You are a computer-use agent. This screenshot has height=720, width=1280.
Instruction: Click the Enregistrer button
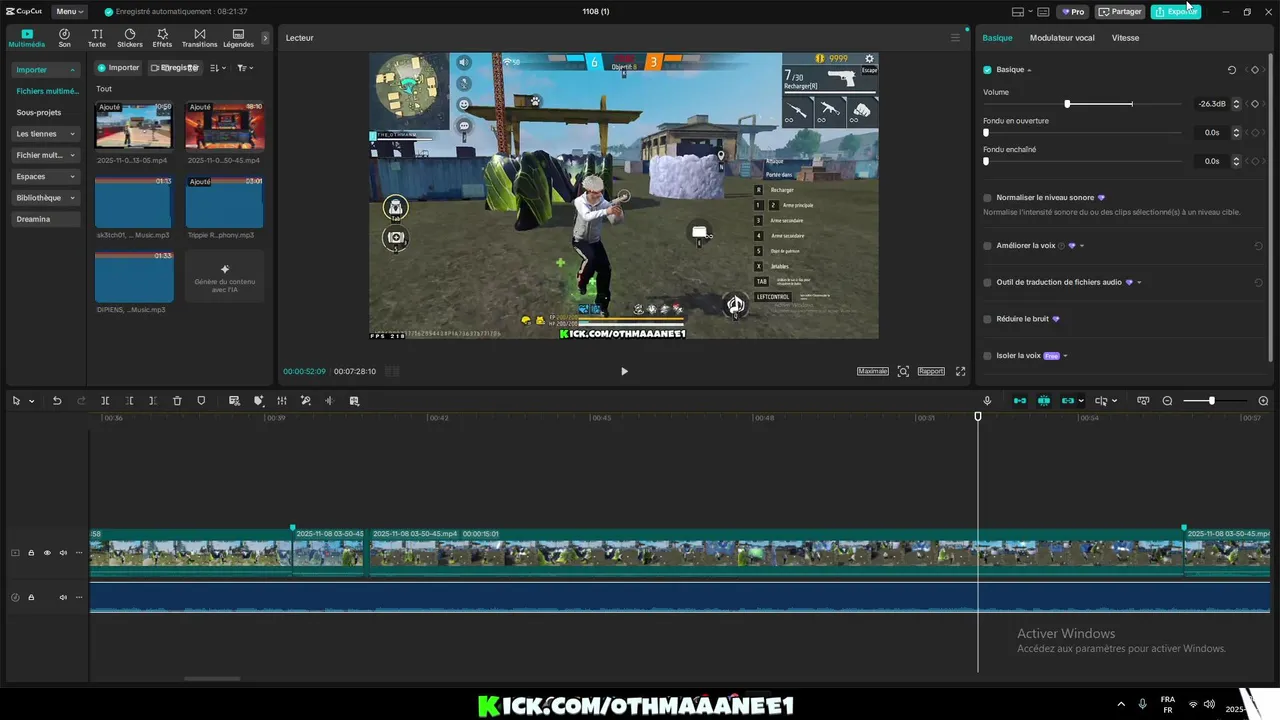[x=175, y=68]
